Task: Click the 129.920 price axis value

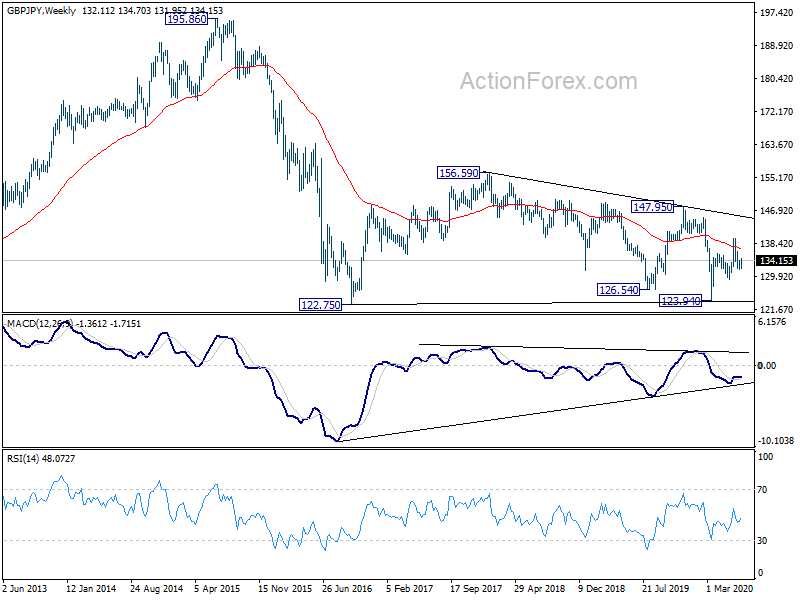Action: (x=776, y=277)
